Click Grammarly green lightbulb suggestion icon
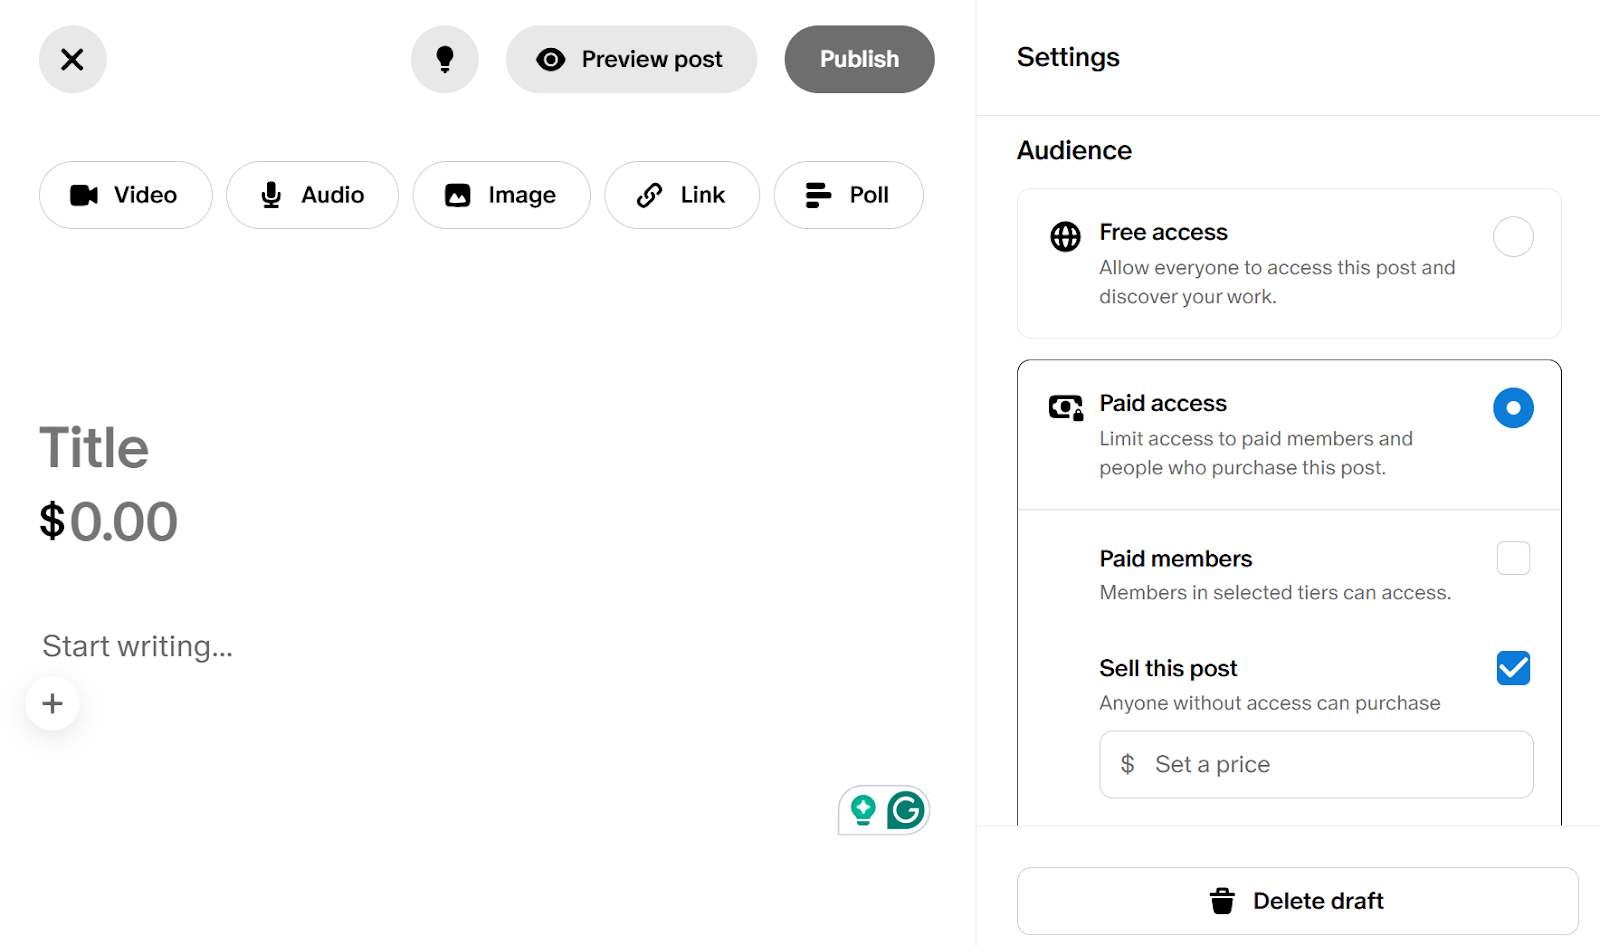 (863, 809)
